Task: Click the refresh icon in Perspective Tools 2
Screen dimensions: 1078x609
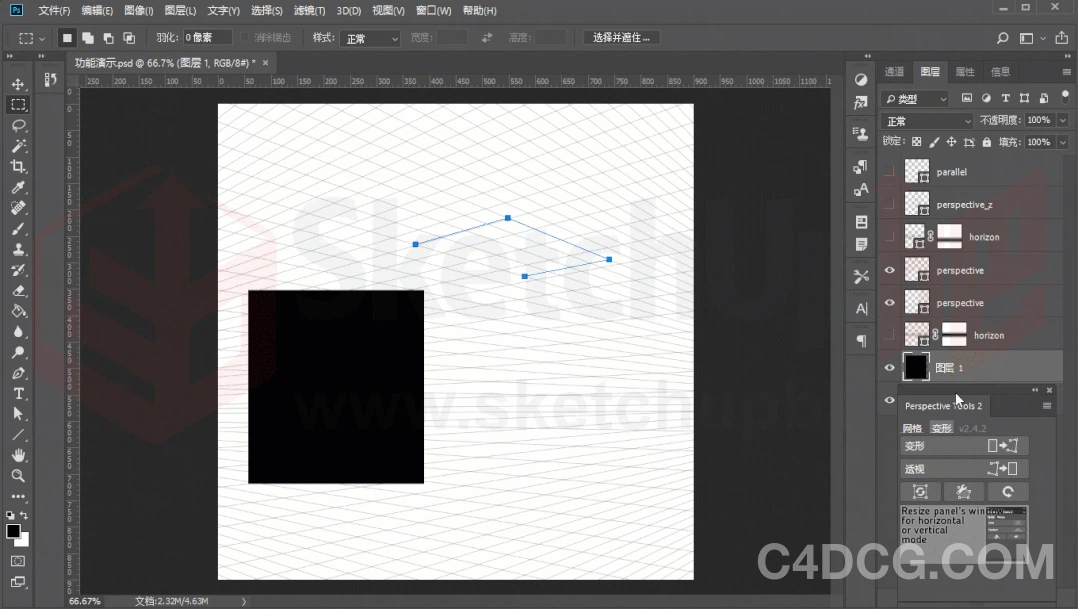Action: coord(1008,491)
